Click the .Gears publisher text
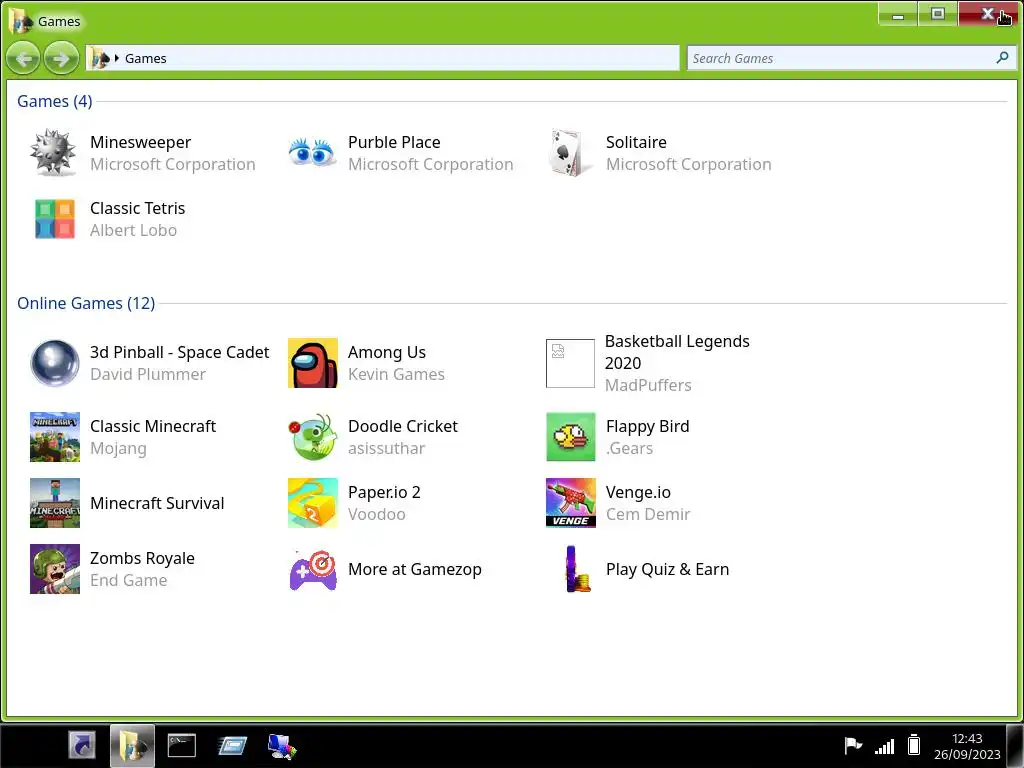The height and width of the screenshot is (768, 1024). [630, 448]
